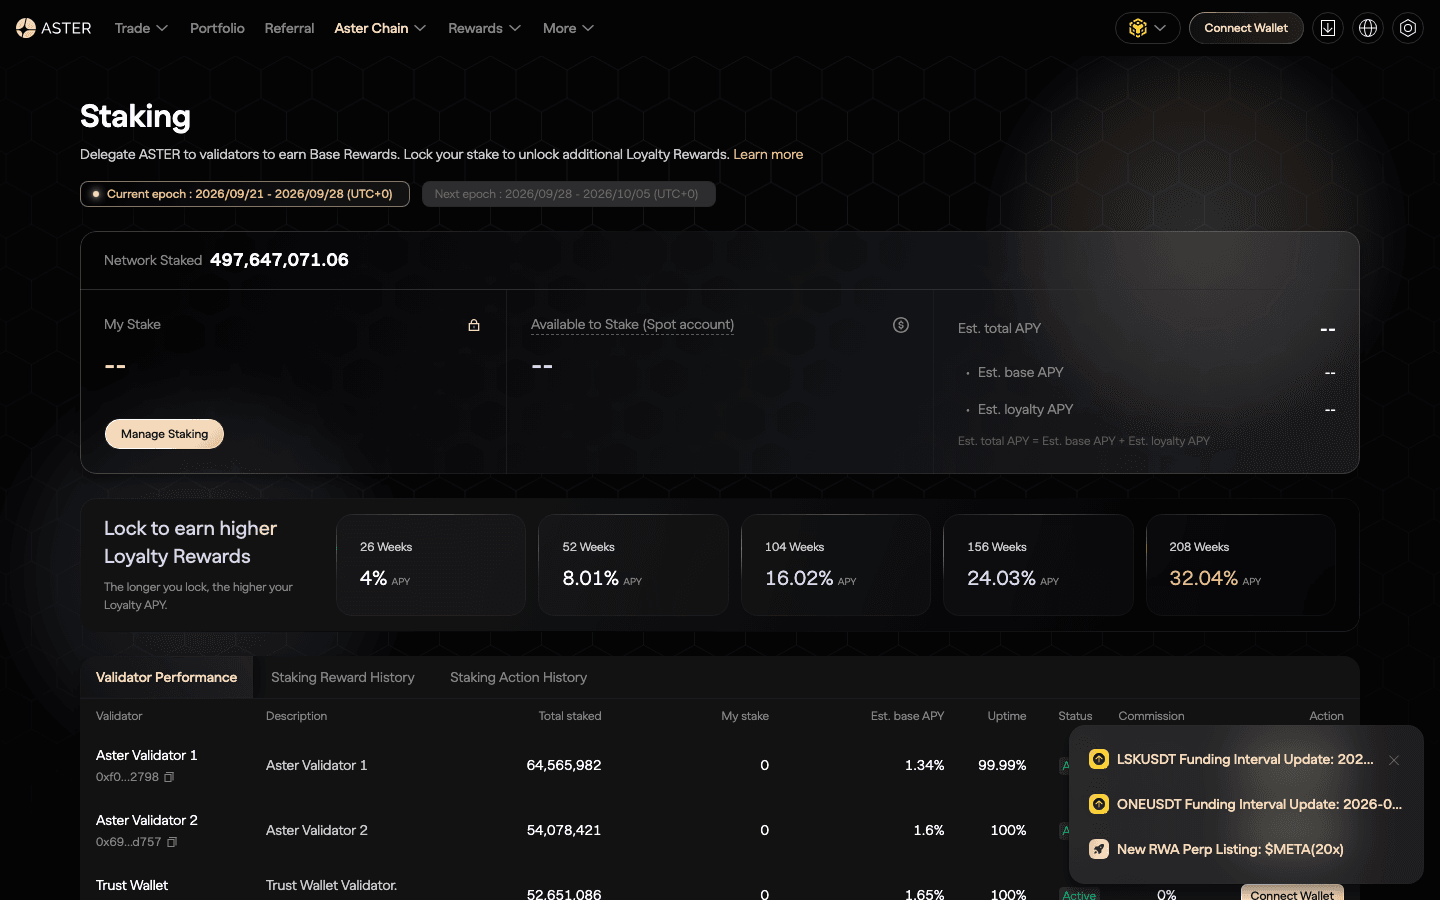Switch to Staking Action History tab
Image resolution: width=1440 pixels, height=900 pixels.
click(518, 677)
